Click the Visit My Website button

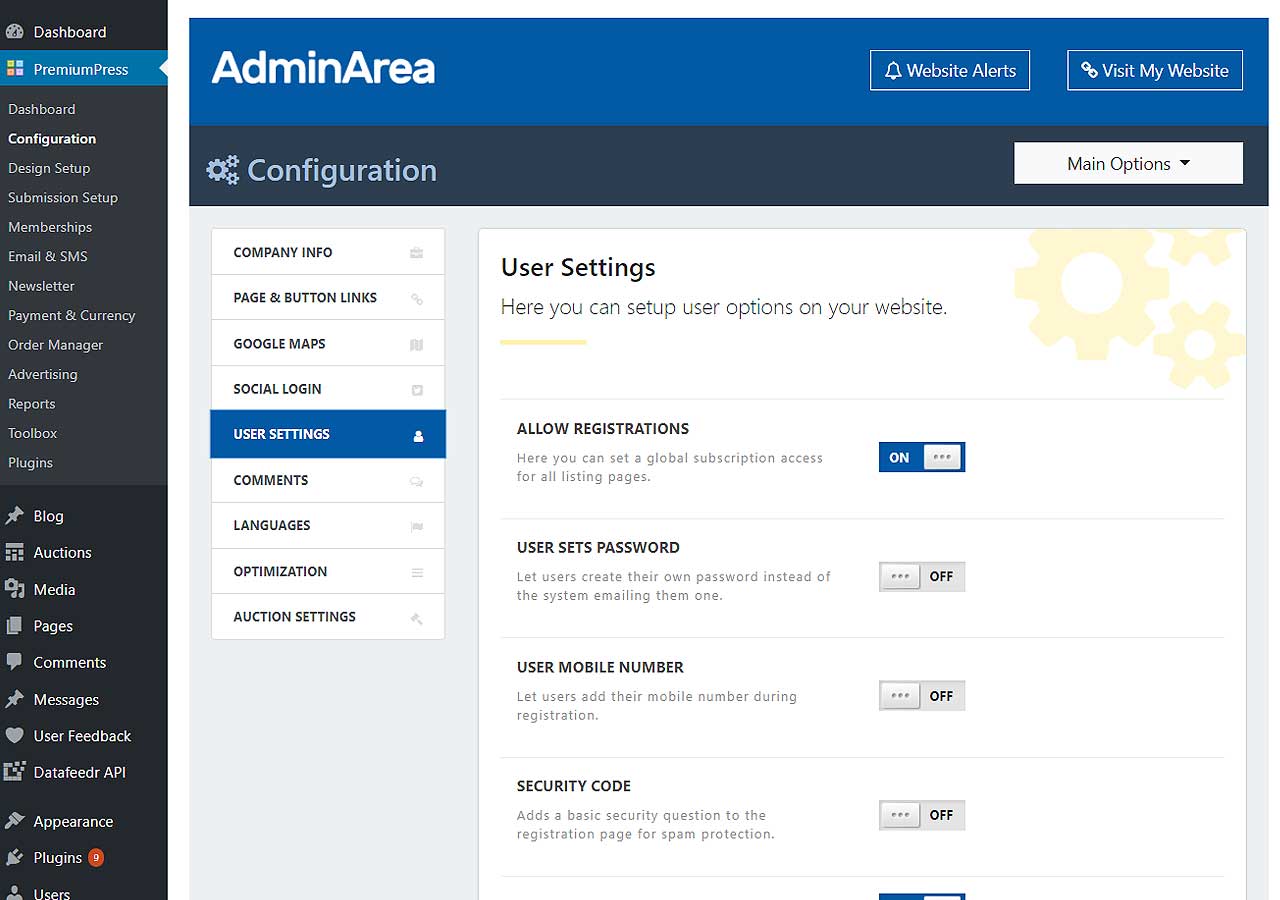pyautogui.click(x=1154, y=71)
